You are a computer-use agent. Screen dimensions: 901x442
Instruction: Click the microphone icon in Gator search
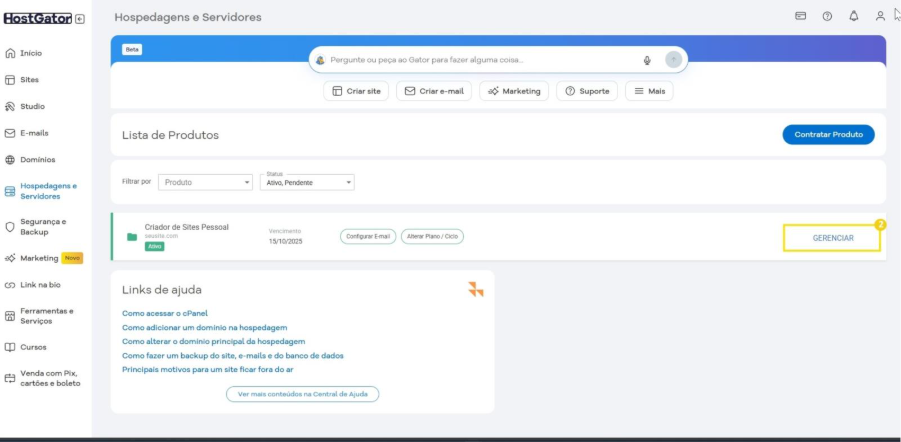coord(647,60)
